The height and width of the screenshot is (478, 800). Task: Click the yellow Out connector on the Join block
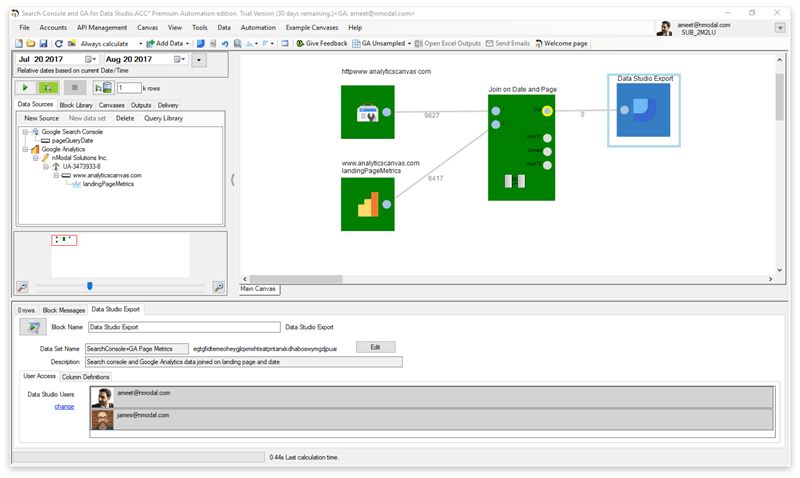547,111
